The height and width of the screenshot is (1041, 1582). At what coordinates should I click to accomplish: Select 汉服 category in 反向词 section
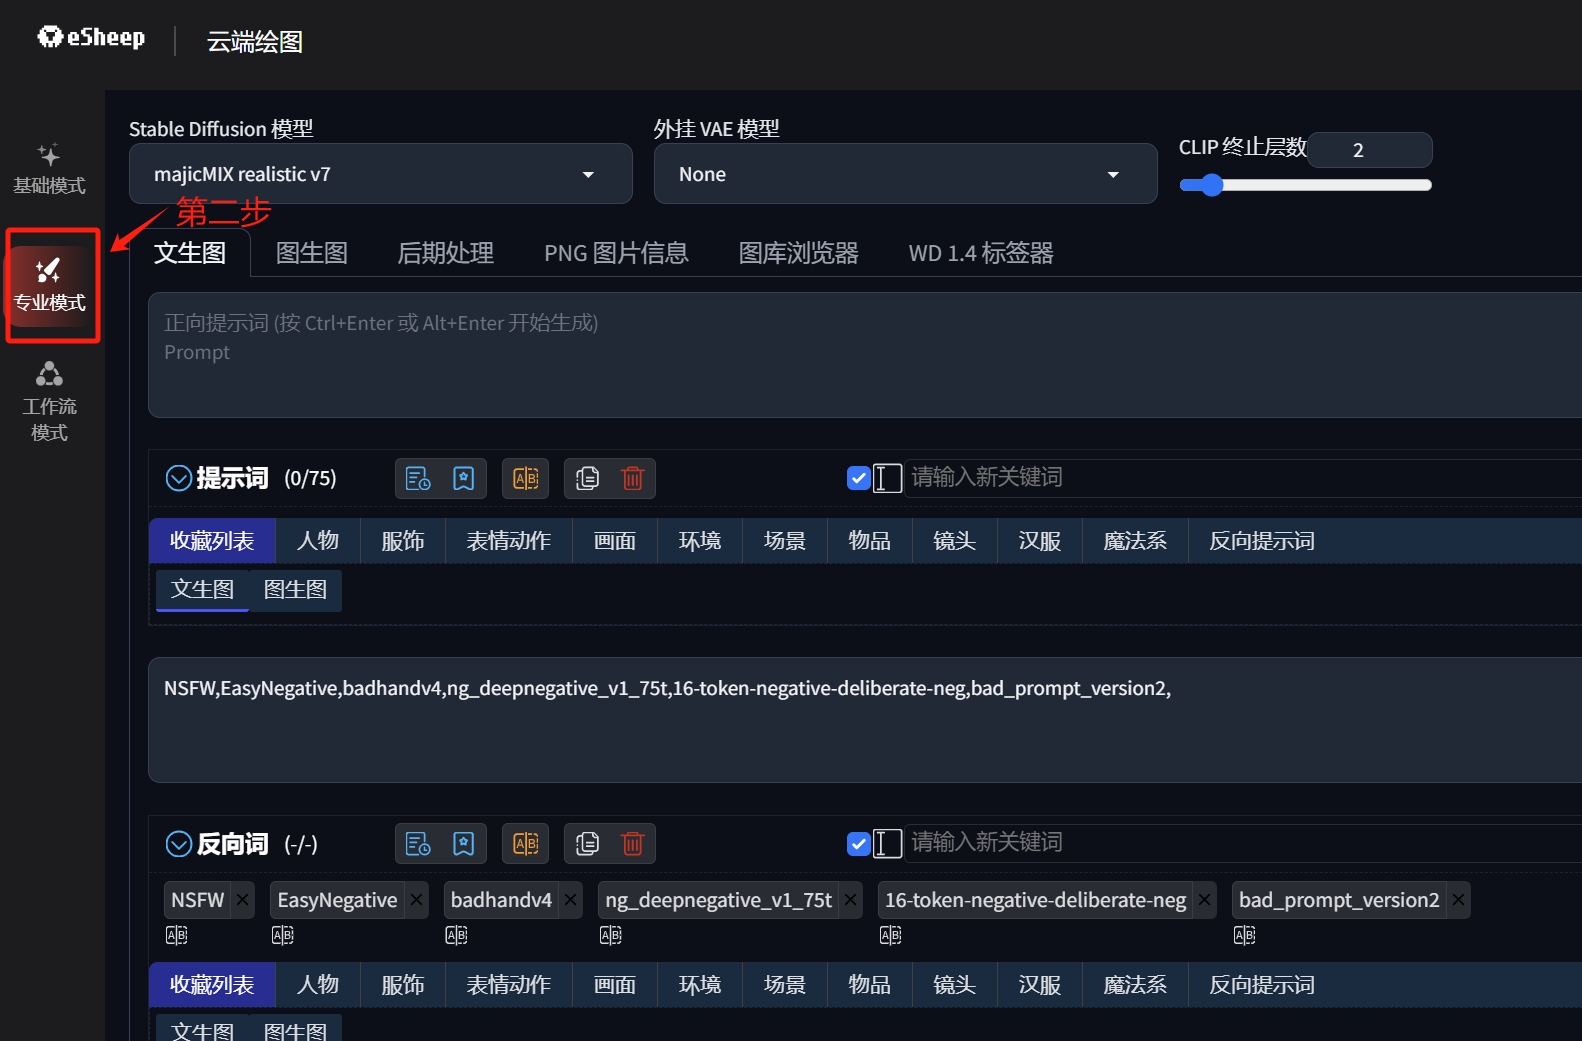click(1040, 985)
